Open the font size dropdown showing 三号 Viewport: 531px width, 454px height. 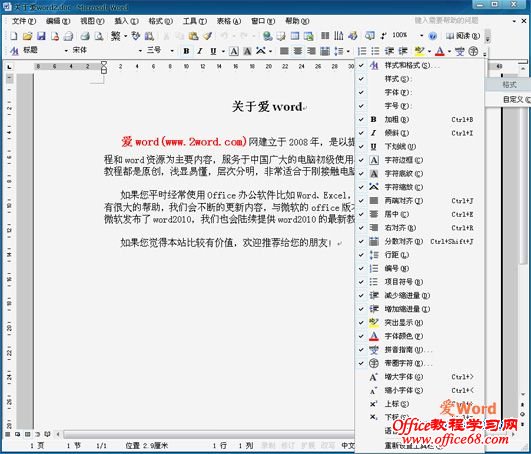pos(172,51)
